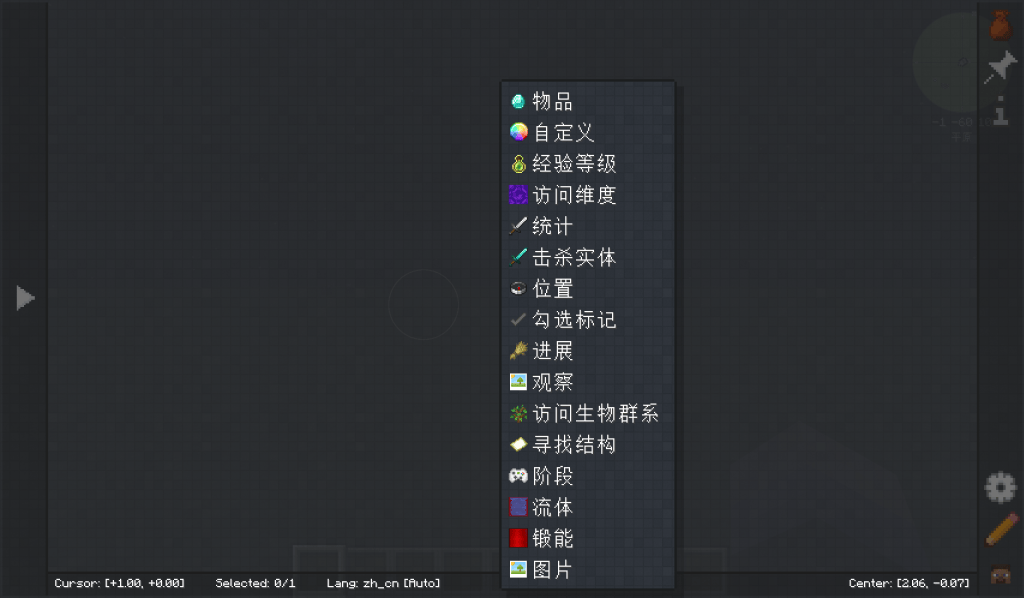
Task: Select 经验等级 task option
Action: point(573,164)
